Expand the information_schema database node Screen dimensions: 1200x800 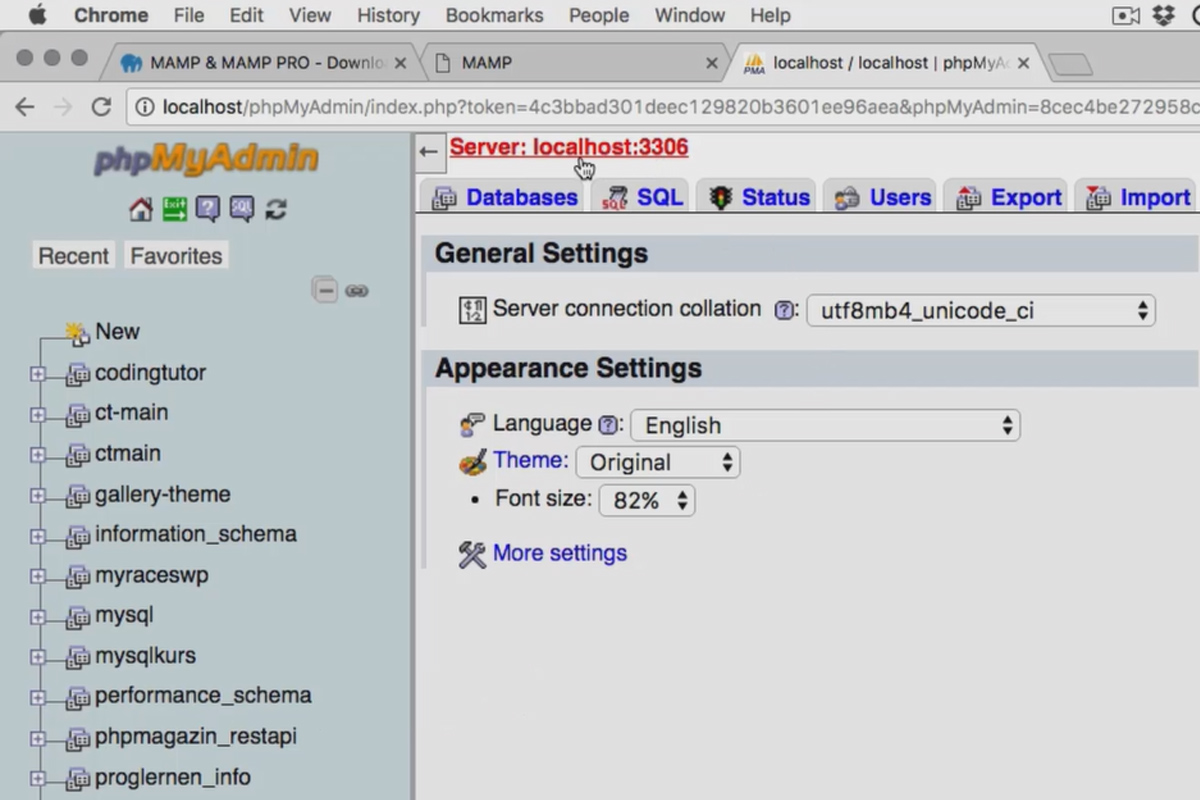[38, 536]
